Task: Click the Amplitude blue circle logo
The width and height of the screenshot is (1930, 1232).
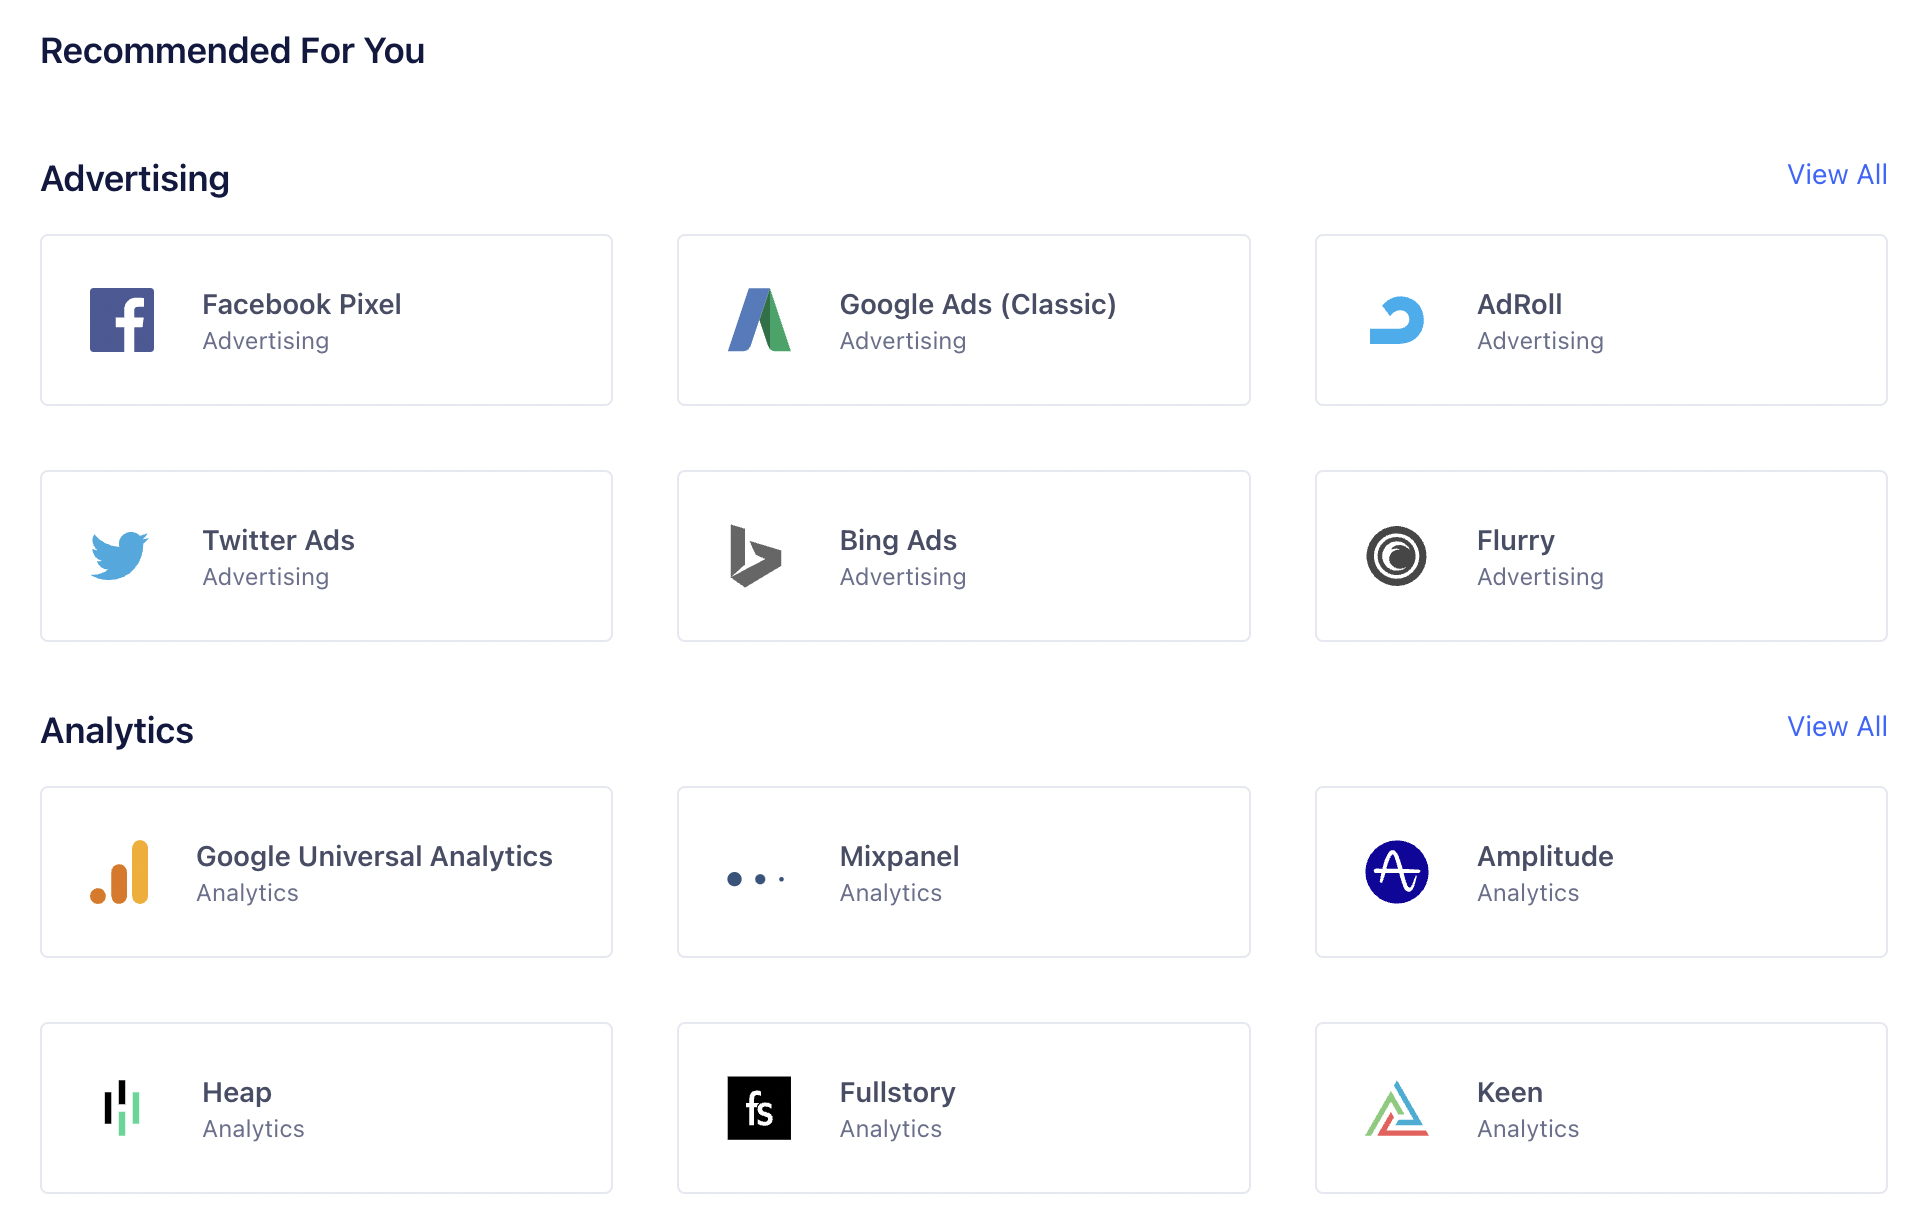Action: [1397, 872]
